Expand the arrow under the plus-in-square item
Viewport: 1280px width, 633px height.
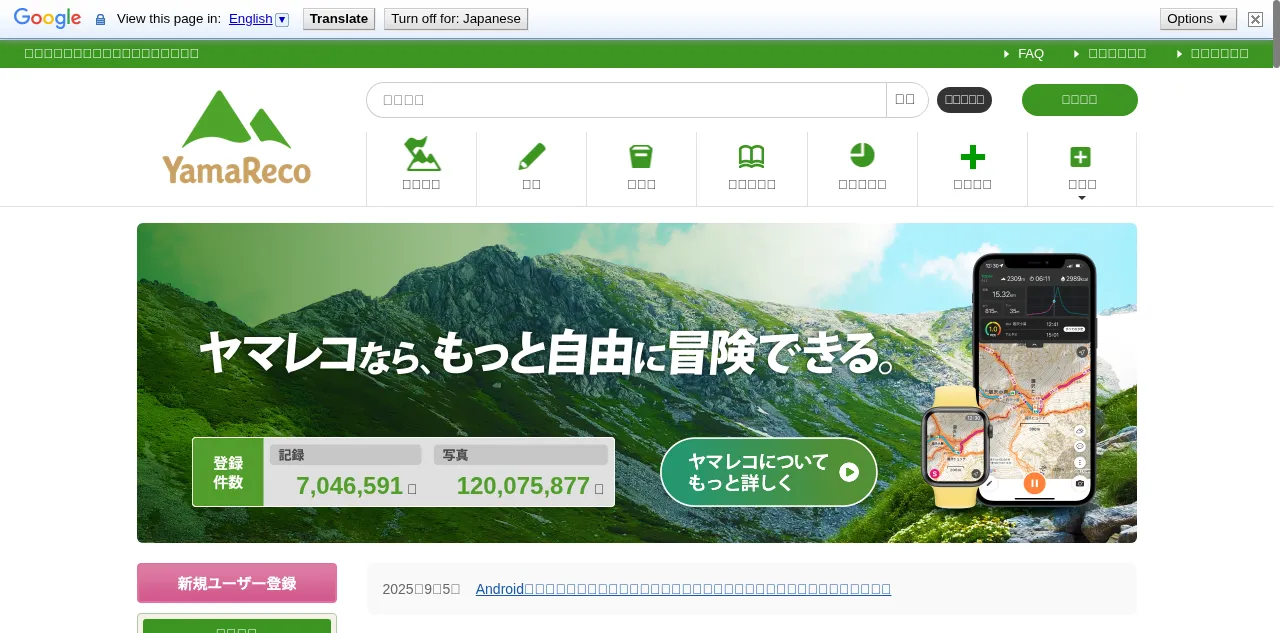point(1081,198)
